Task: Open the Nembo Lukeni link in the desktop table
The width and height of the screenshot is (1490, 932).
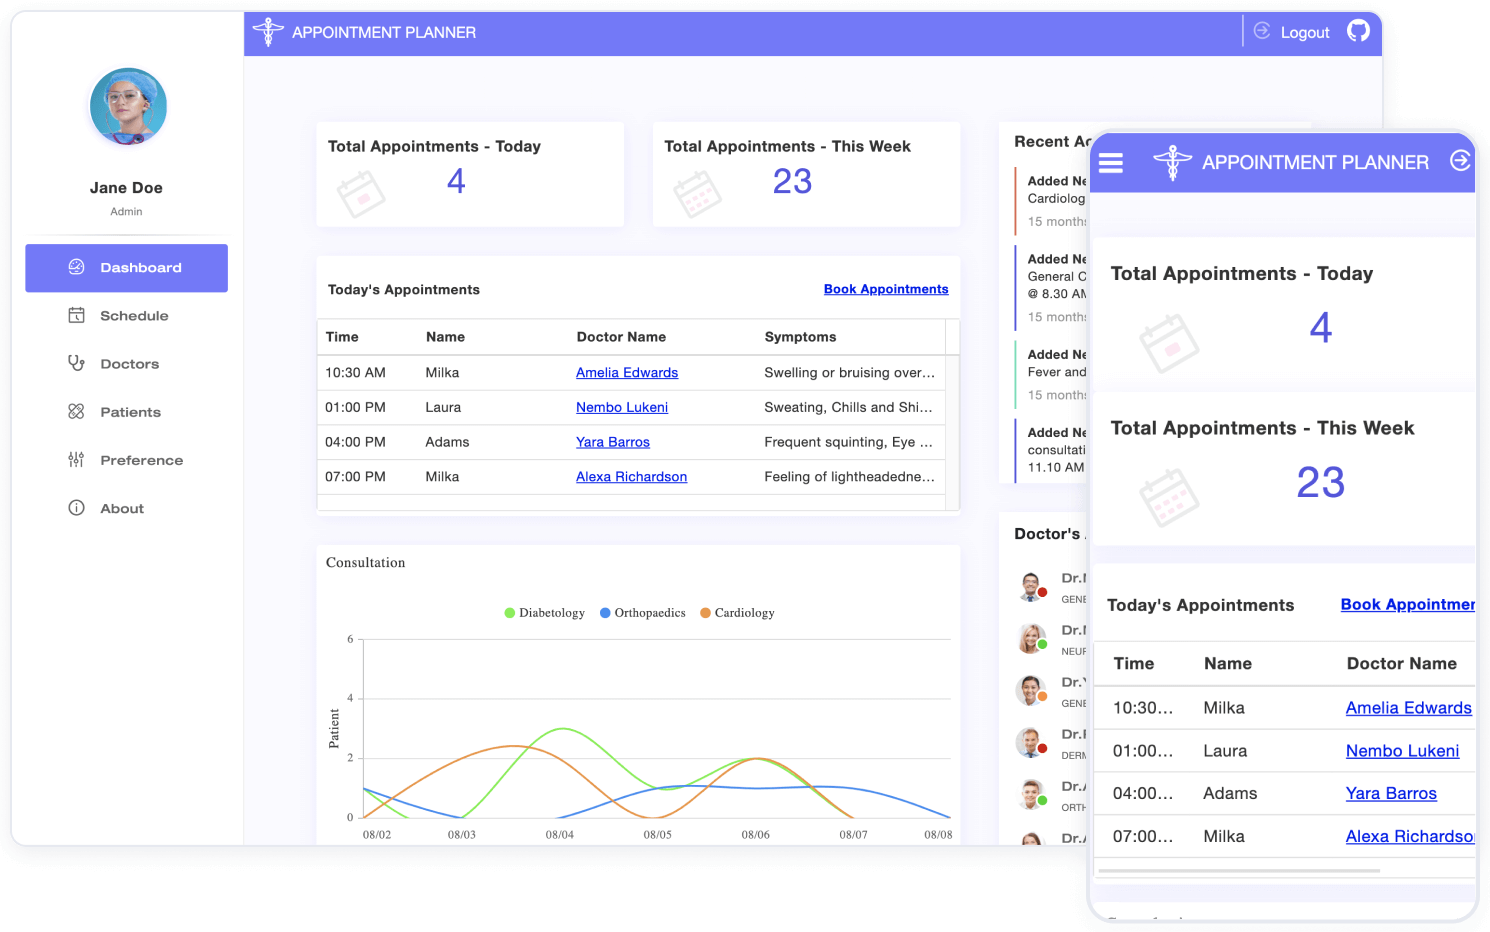Action: [x=621, y=407]
